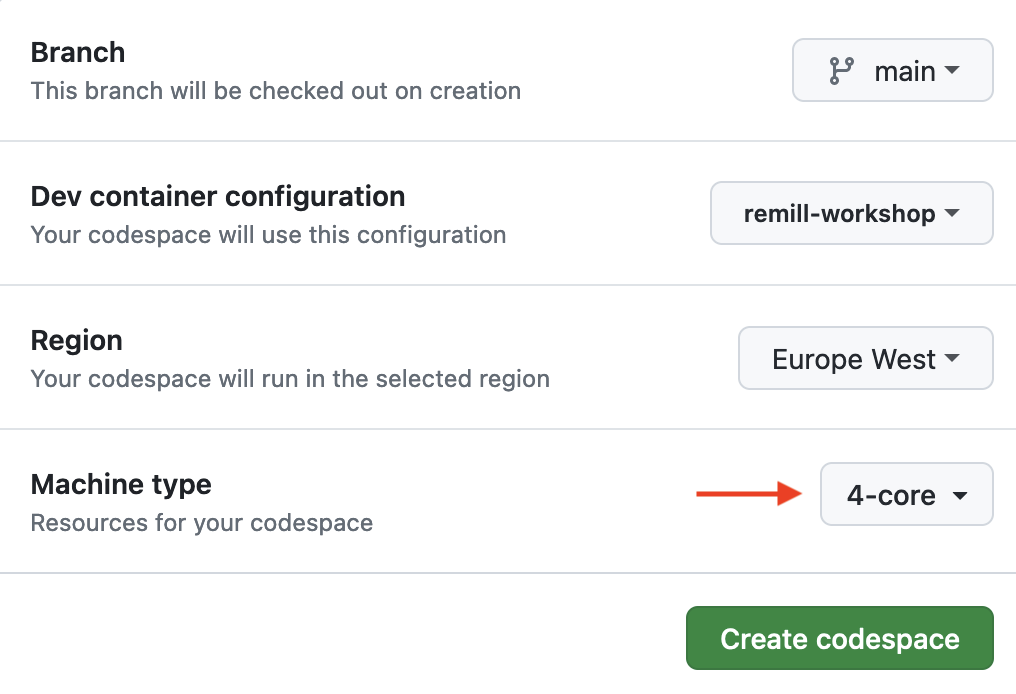Click the Branch heading label
Viewport: 1016px width, 694px height.
[x=78, y=52]
